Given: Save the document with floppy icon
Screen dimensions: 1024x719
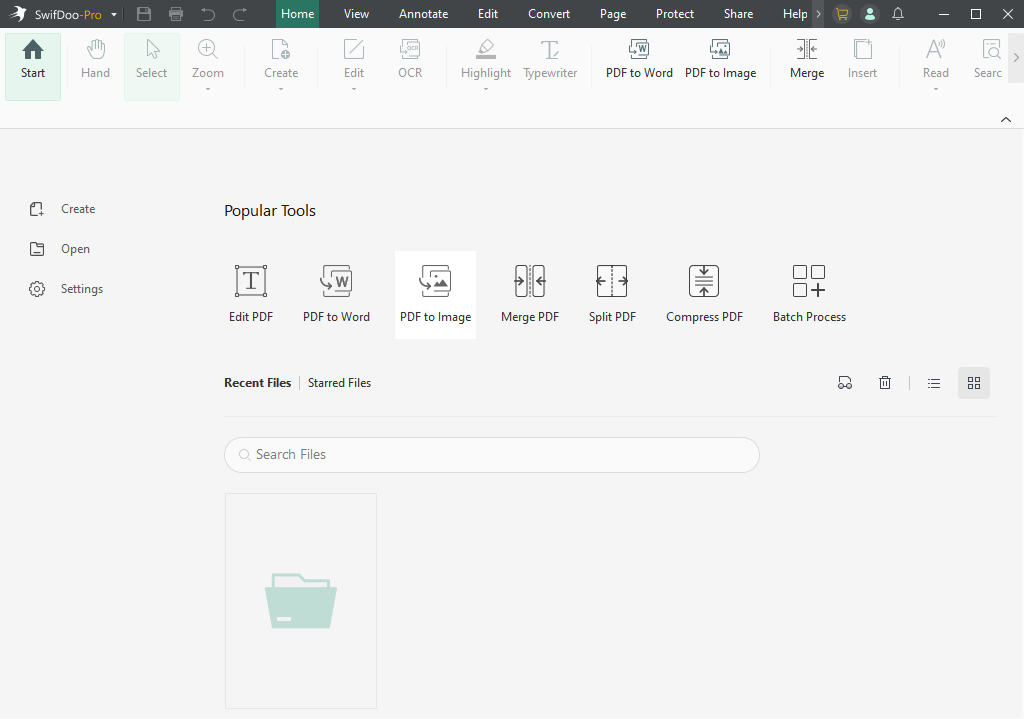Looking at the screenshot, I should point(144,14).
